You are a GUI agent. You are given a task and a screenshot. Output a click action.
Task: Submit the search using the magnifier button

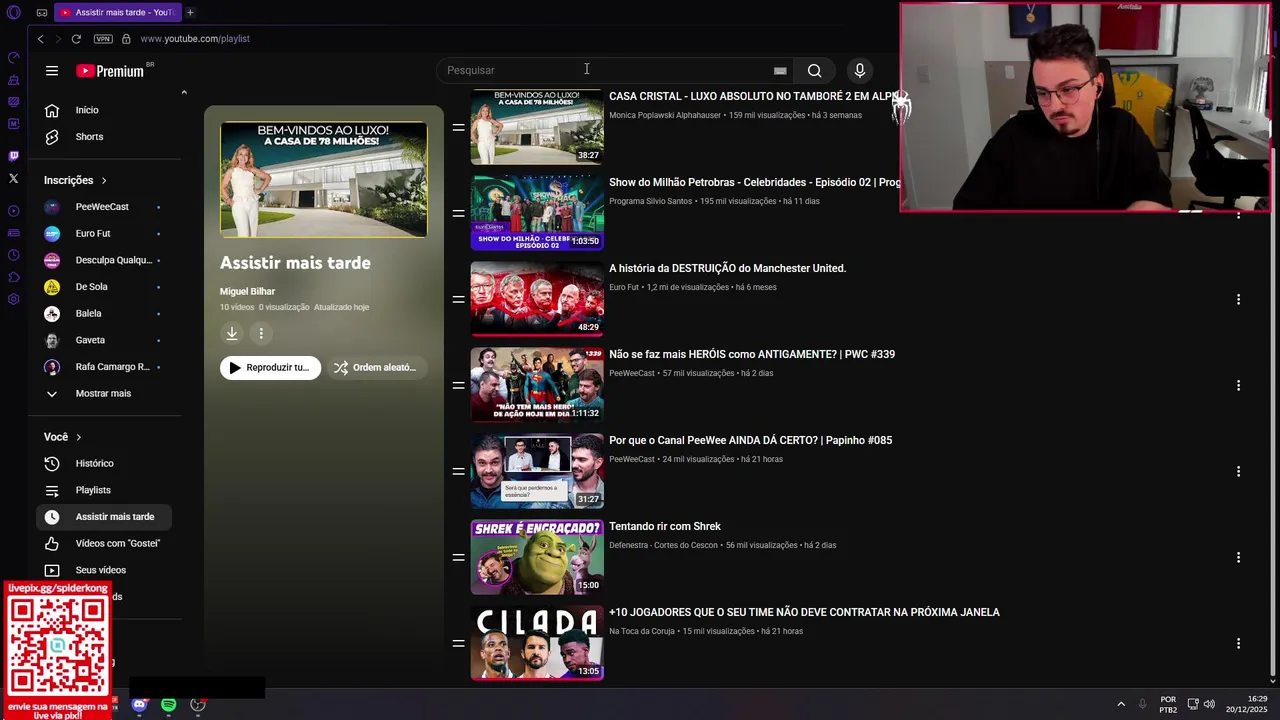coord(814,70)
